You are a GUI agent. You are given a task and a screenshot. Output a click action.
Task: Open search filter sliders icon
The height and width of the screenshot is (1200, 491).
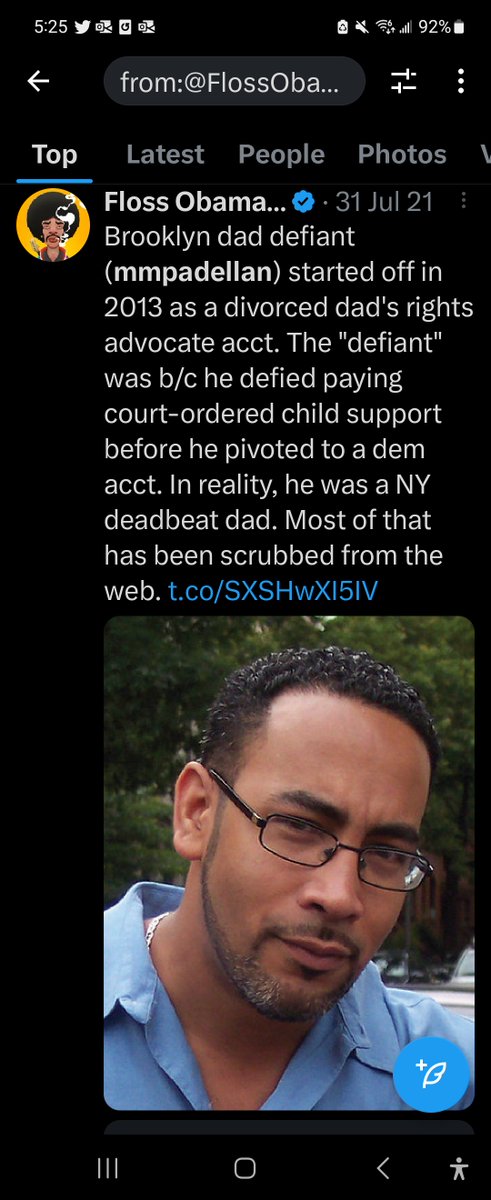[x=404, y=82]
